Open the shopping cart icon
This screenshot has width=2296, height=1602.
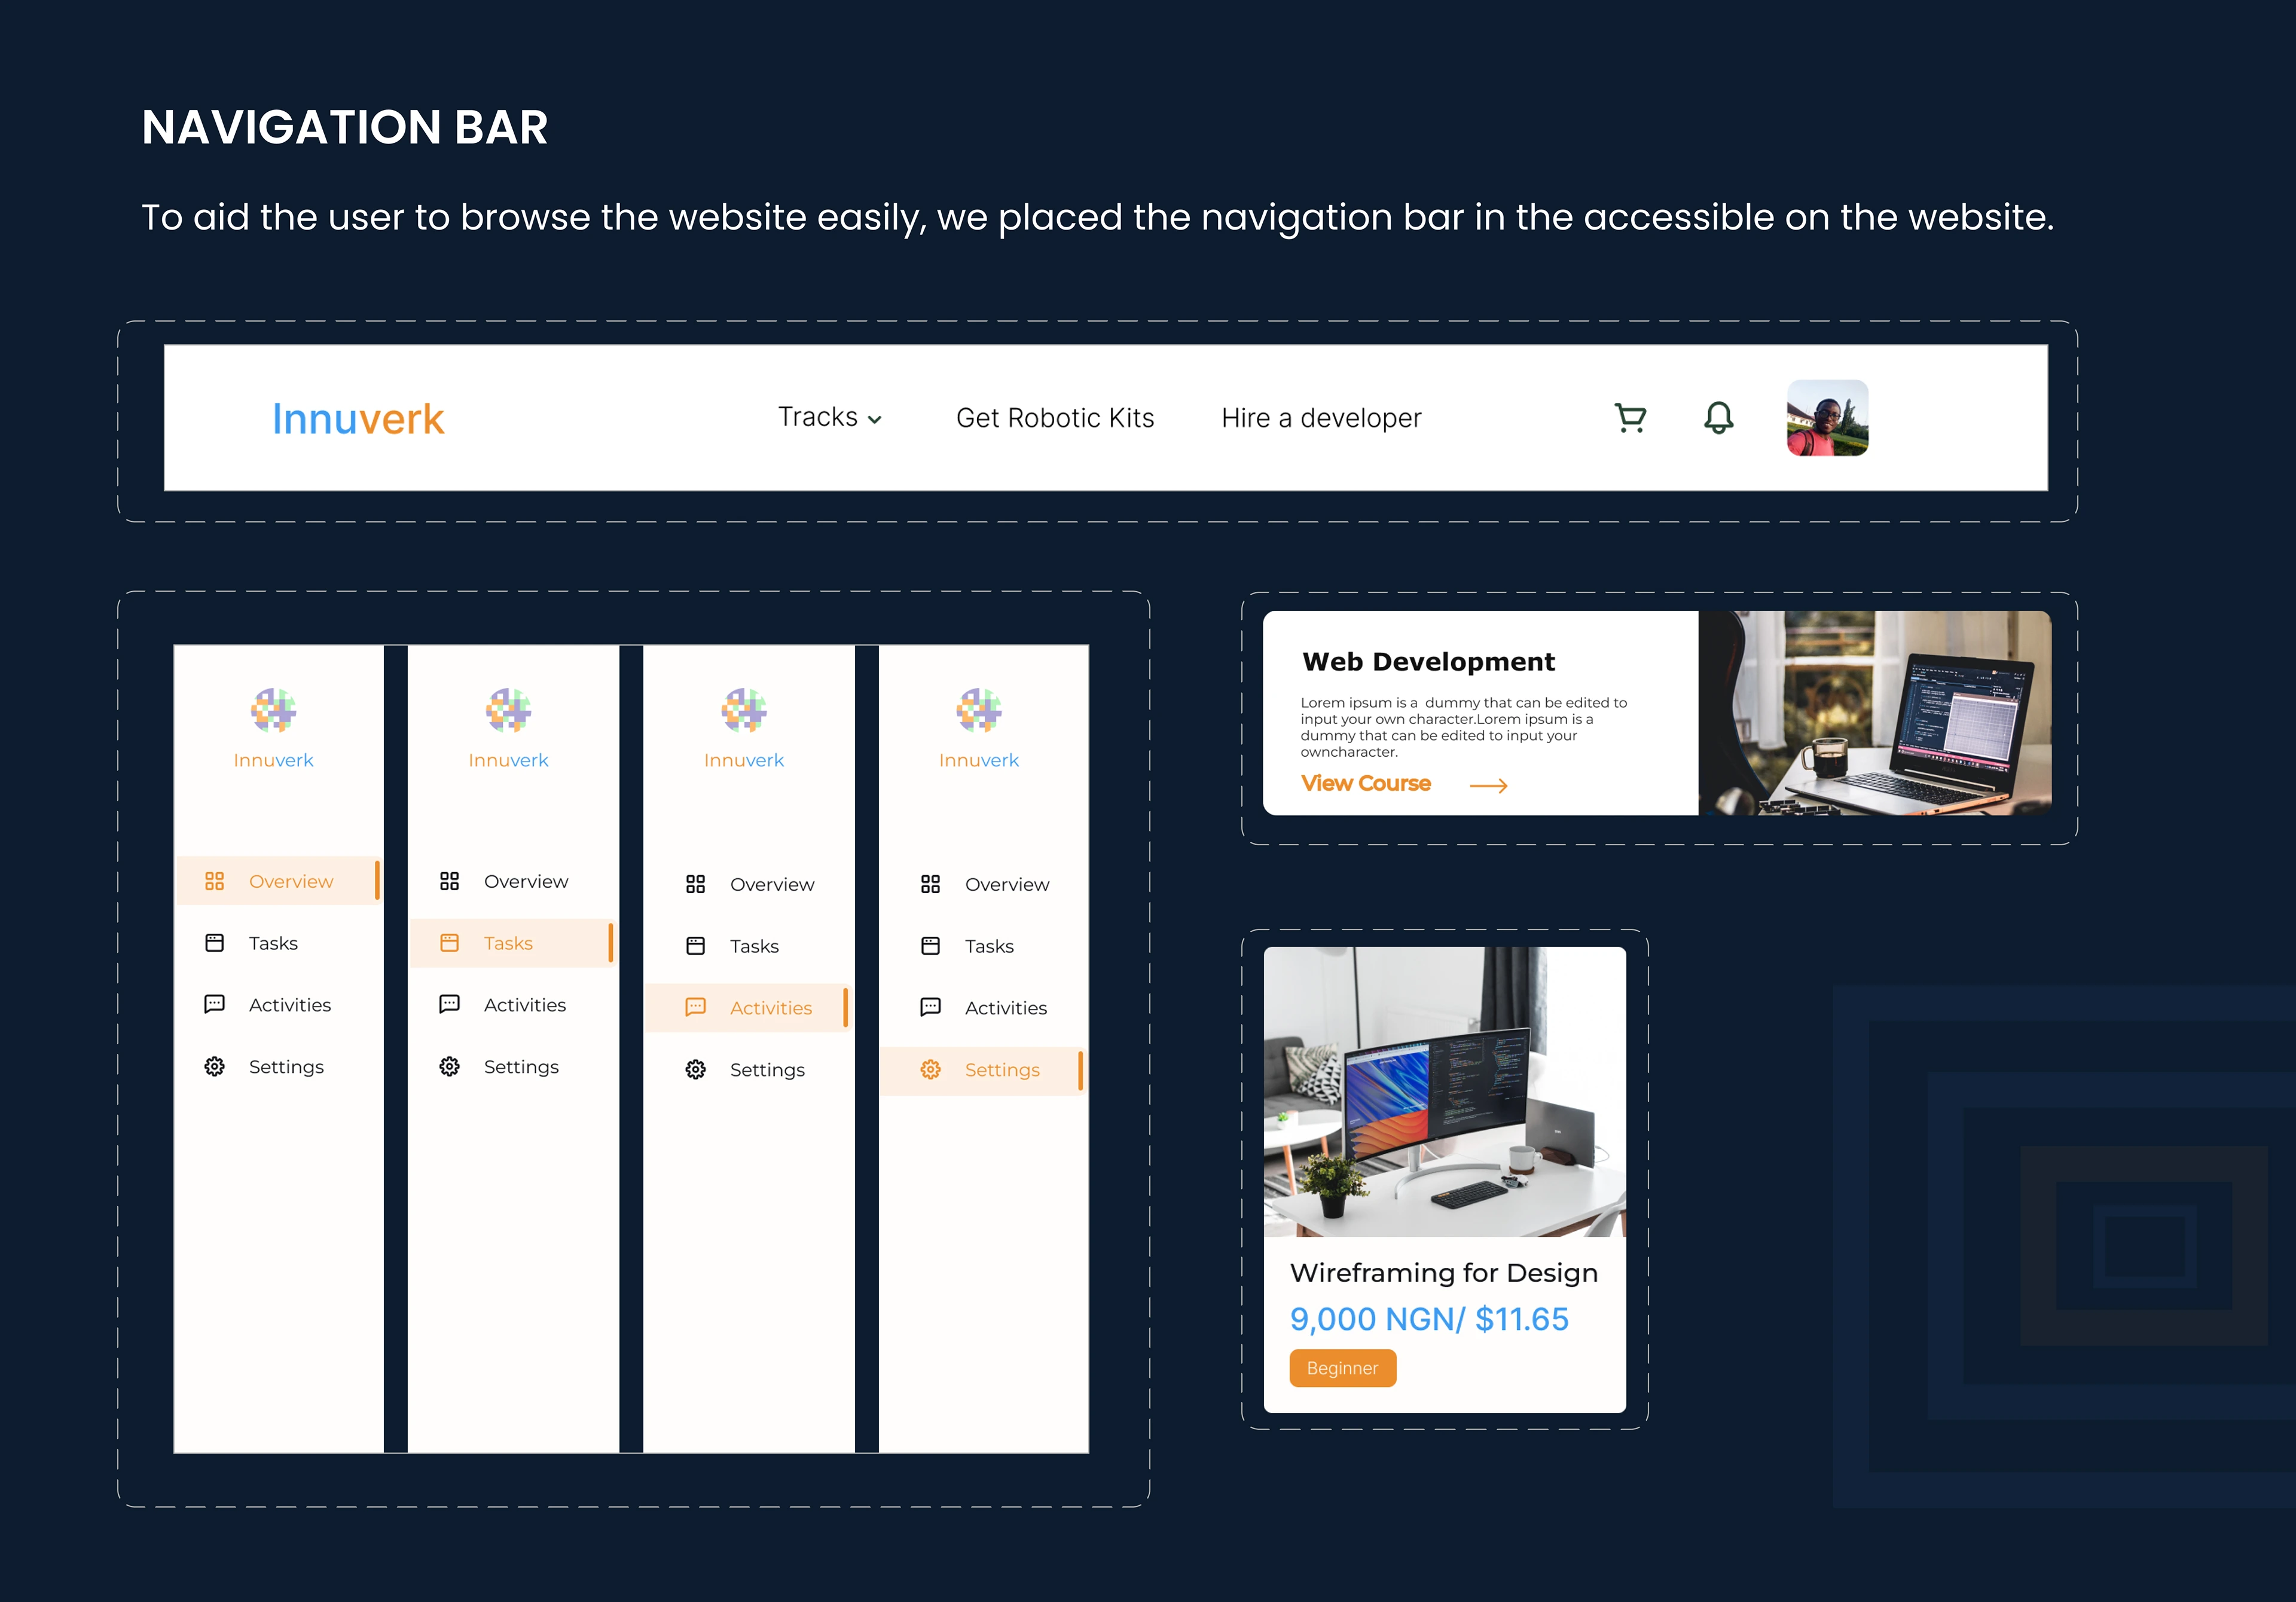click(x=1630, y=418)
